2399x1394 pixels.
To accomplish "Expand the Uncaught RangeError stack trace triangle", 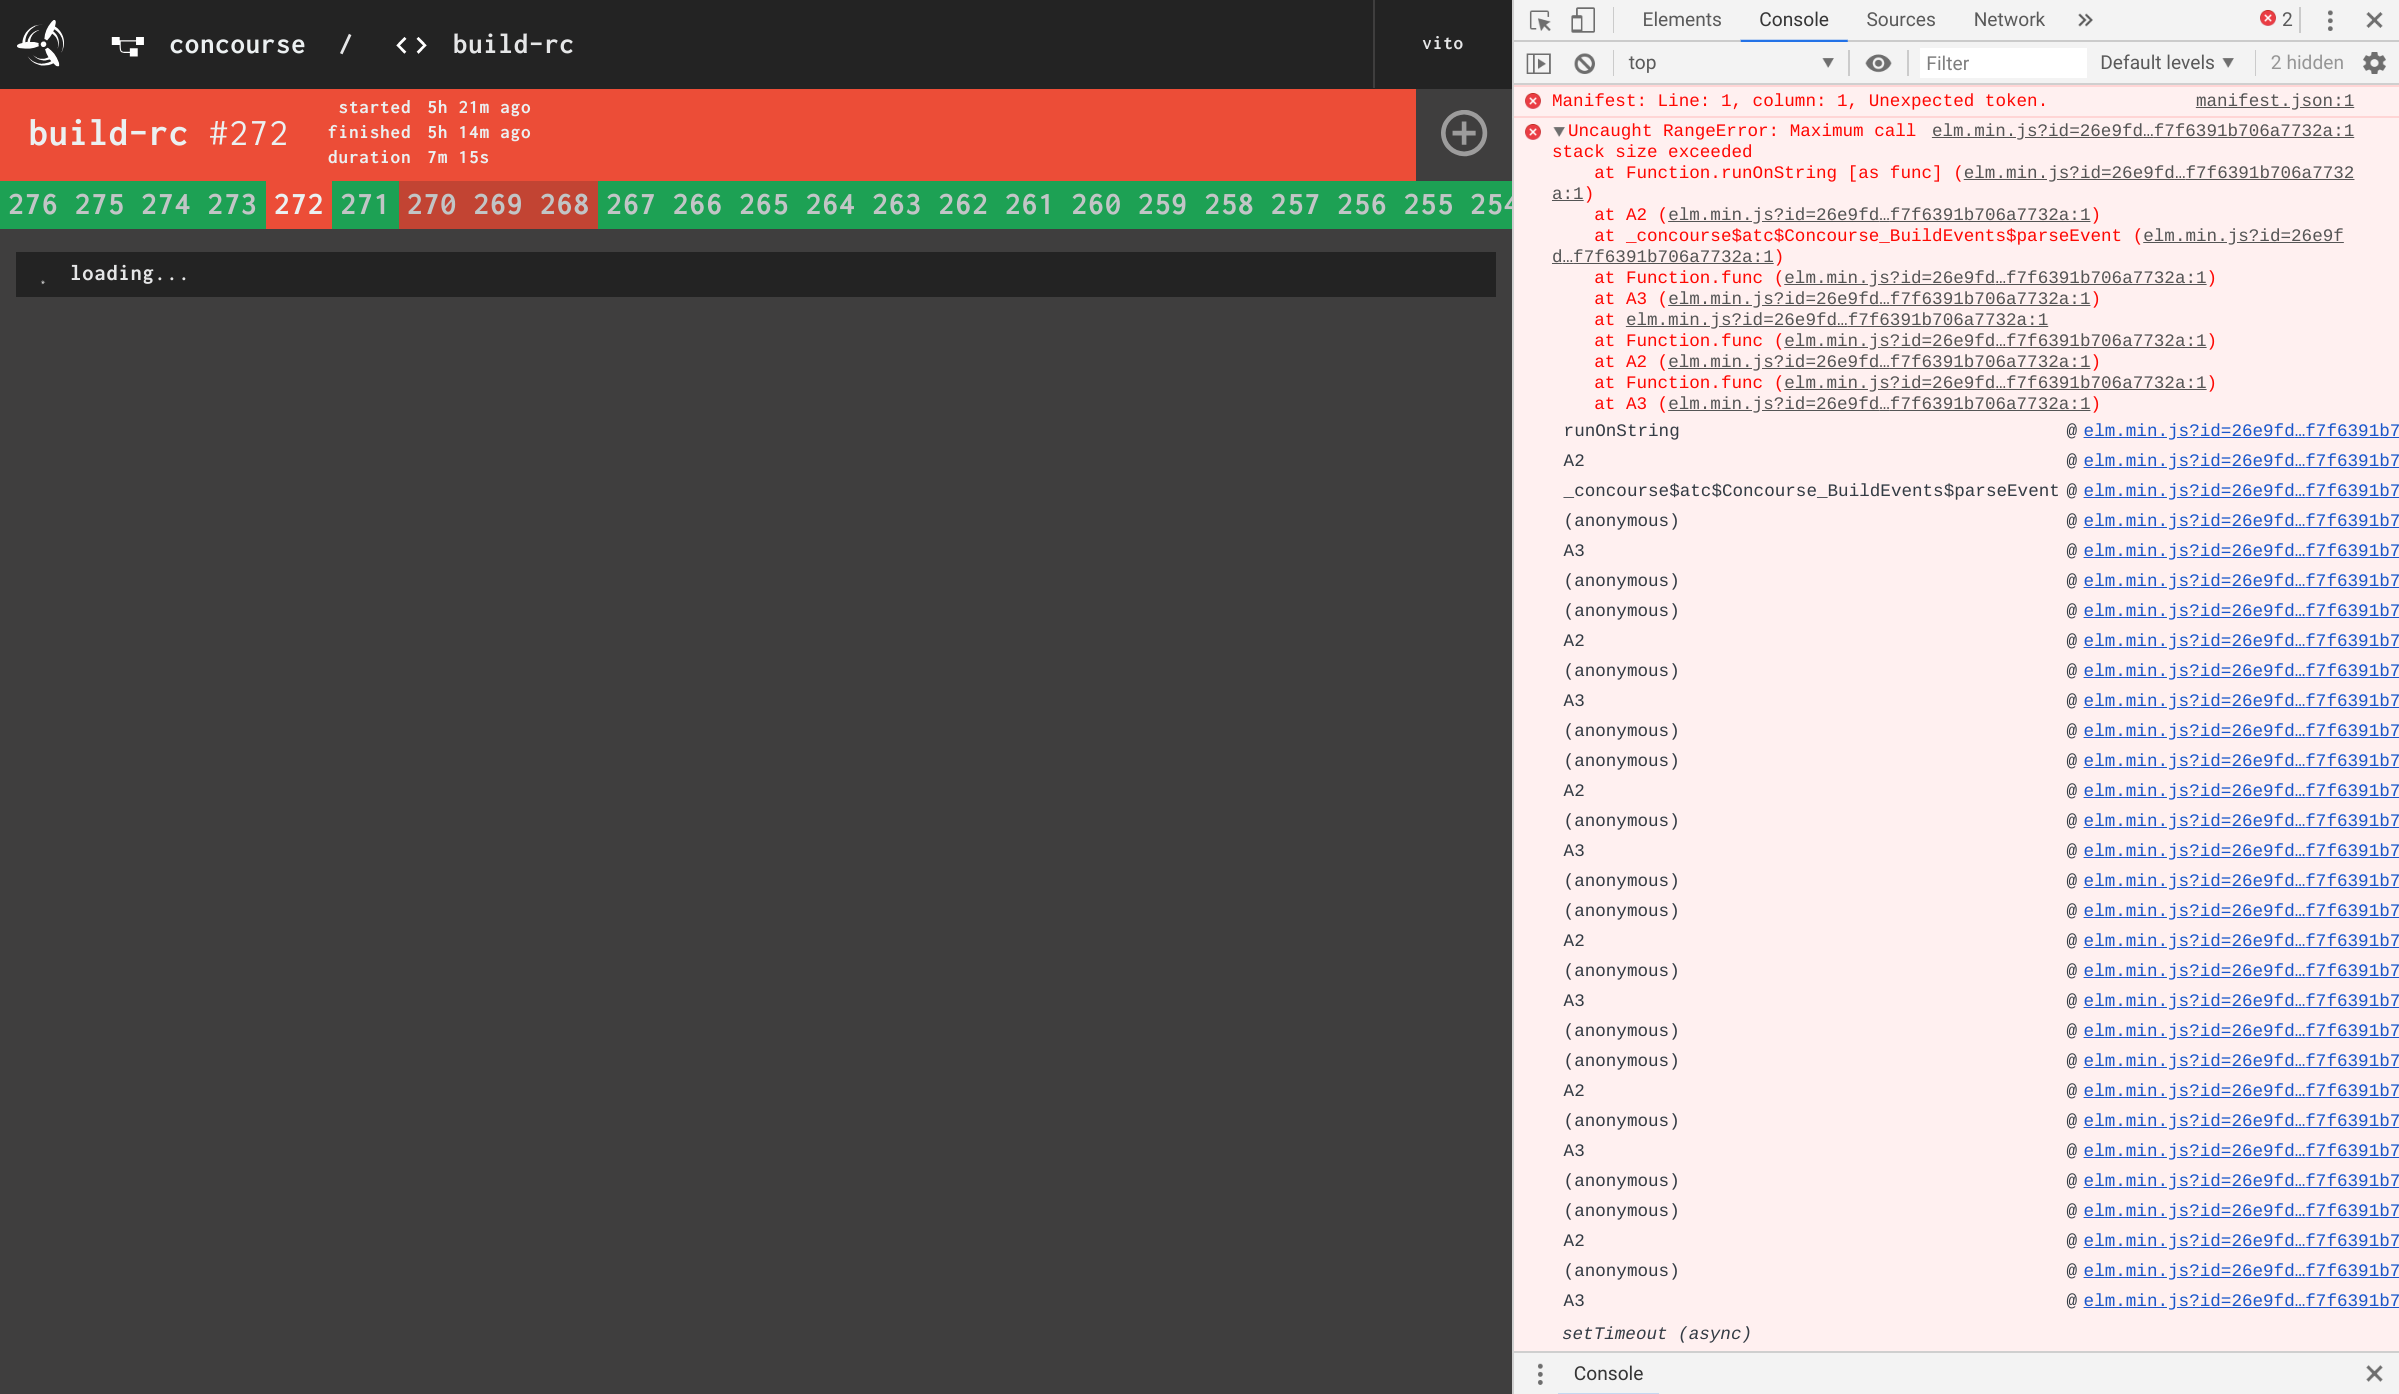I will [1557, 130].
